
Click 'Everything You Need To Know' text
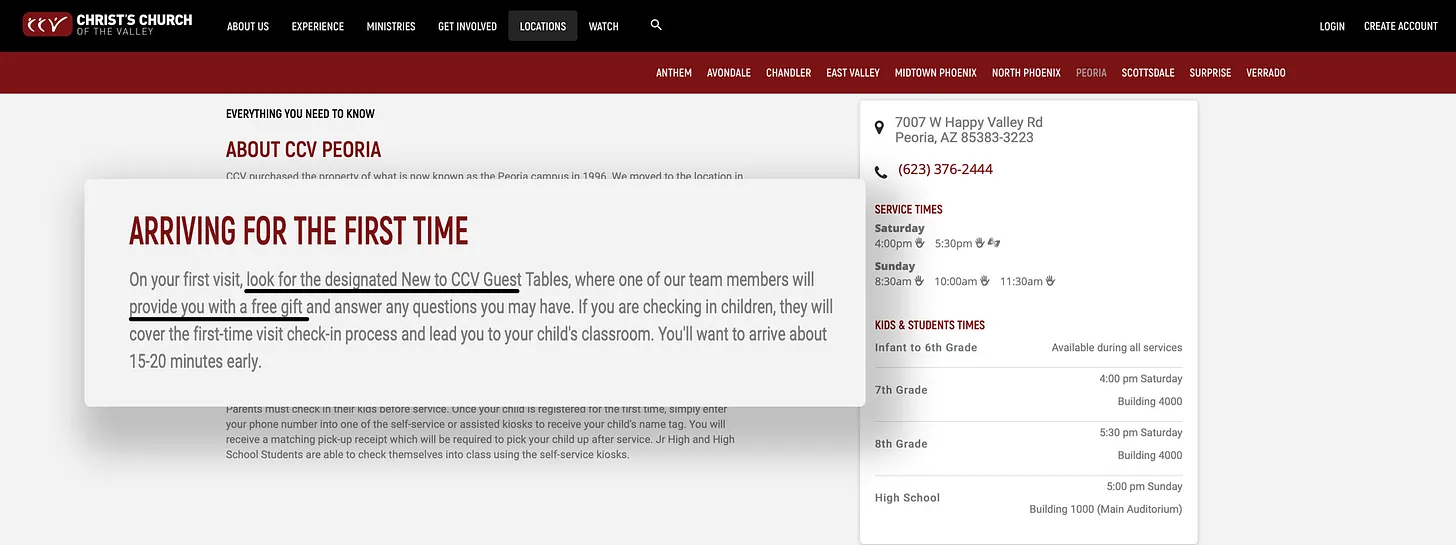pos(300,114)
